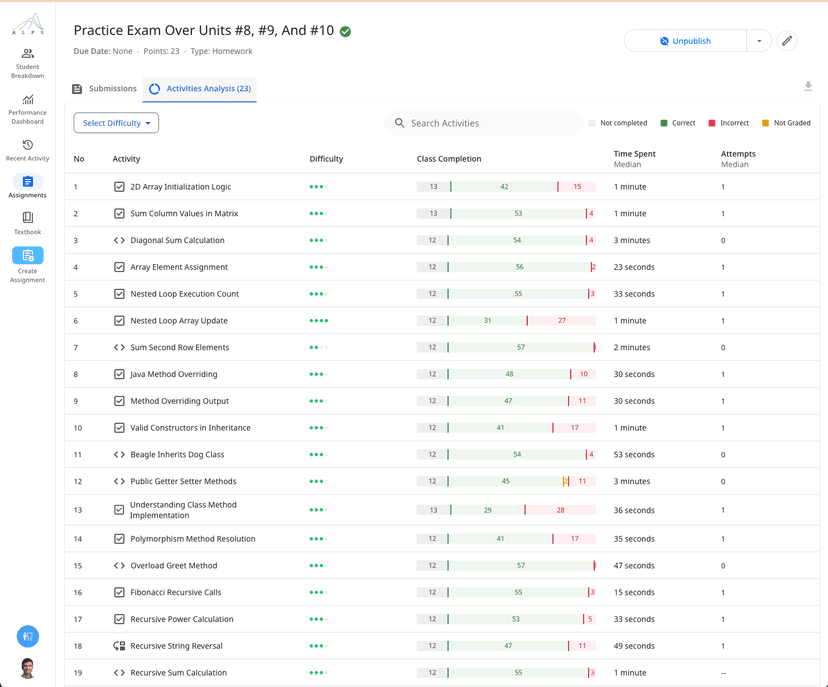Click the red Incorrect legend swatch
Viewport: 828px width, 687px height.
coord(712,123)
